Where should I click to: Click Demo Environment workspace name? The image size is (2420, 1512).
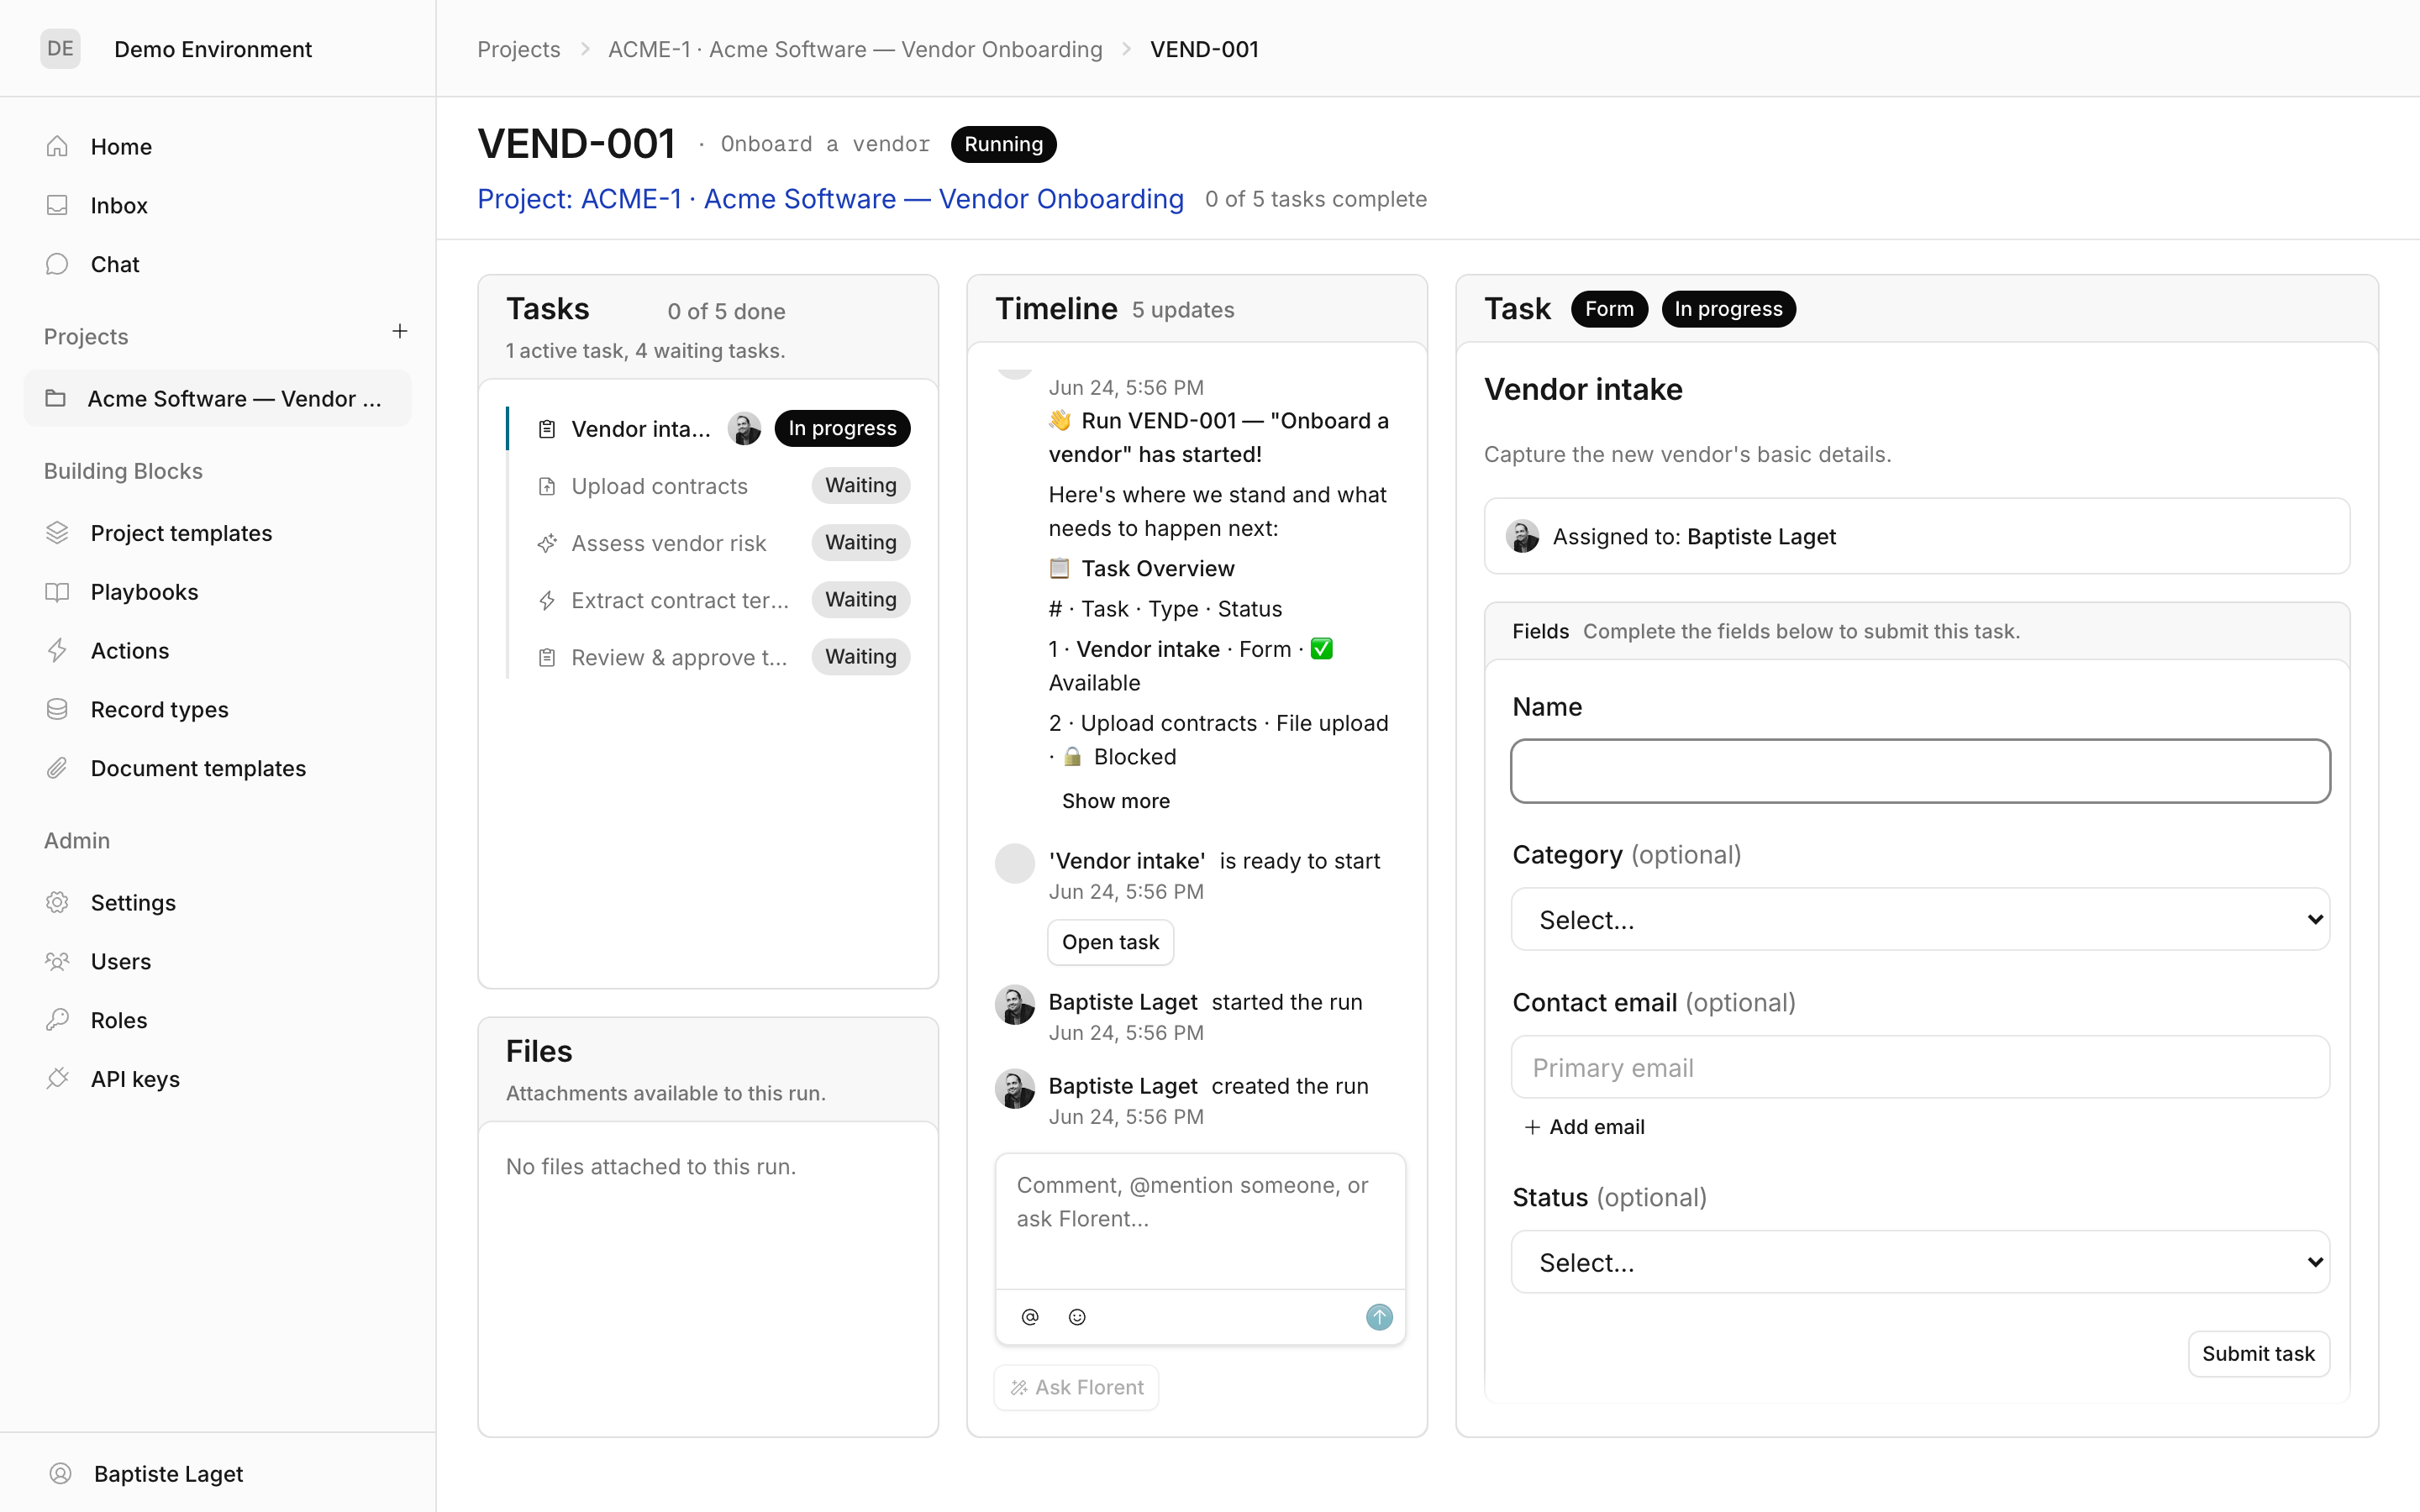[213, 49]
